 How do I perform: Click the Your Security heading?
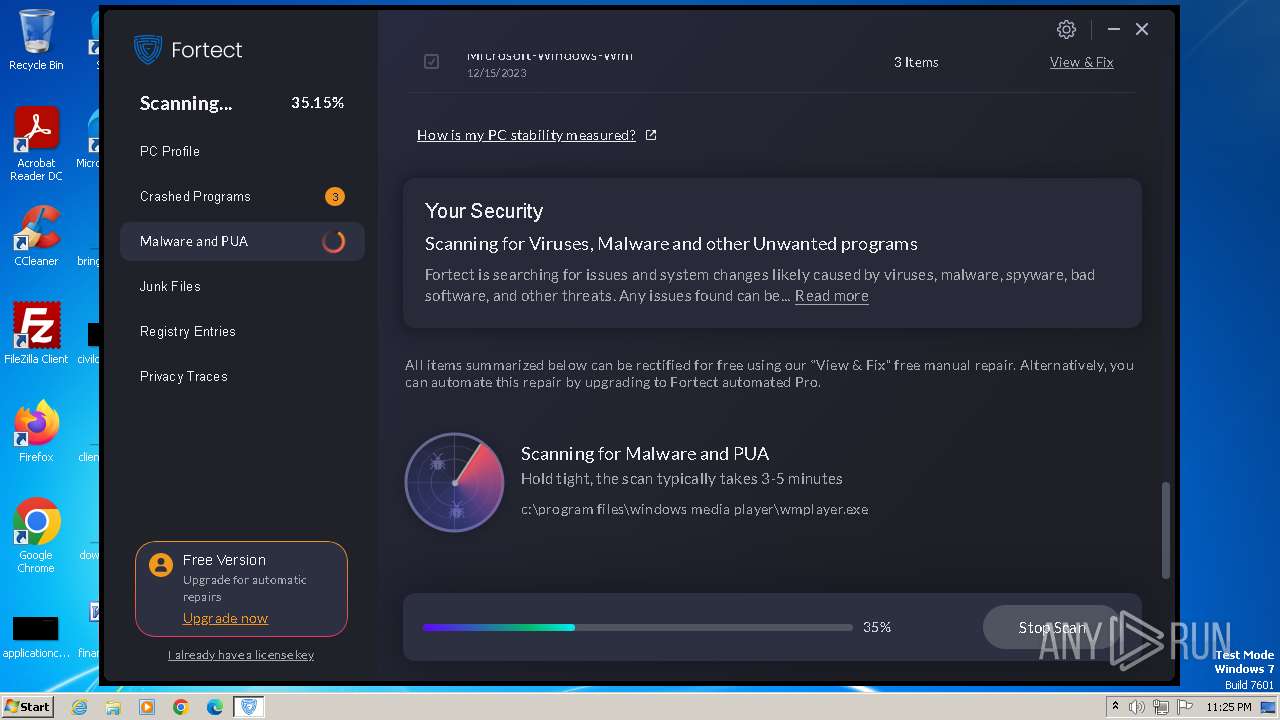pyautogui.click(x=484, y=211)
